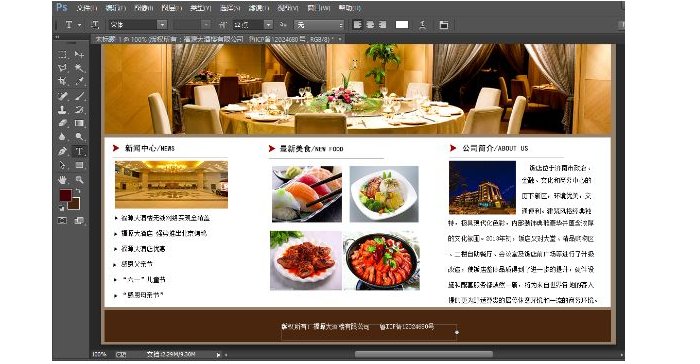Click the white text color swatch
Viewport: 700px width, 364px height.
tap(402, 25)
